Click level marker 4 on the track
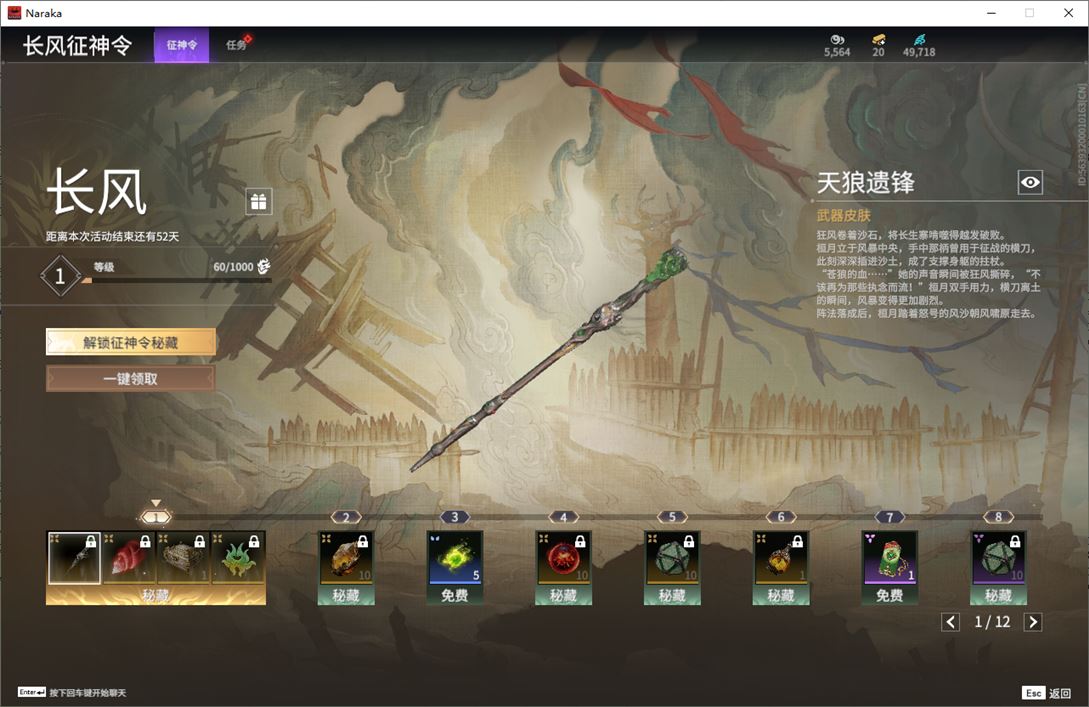 (563, 517)
